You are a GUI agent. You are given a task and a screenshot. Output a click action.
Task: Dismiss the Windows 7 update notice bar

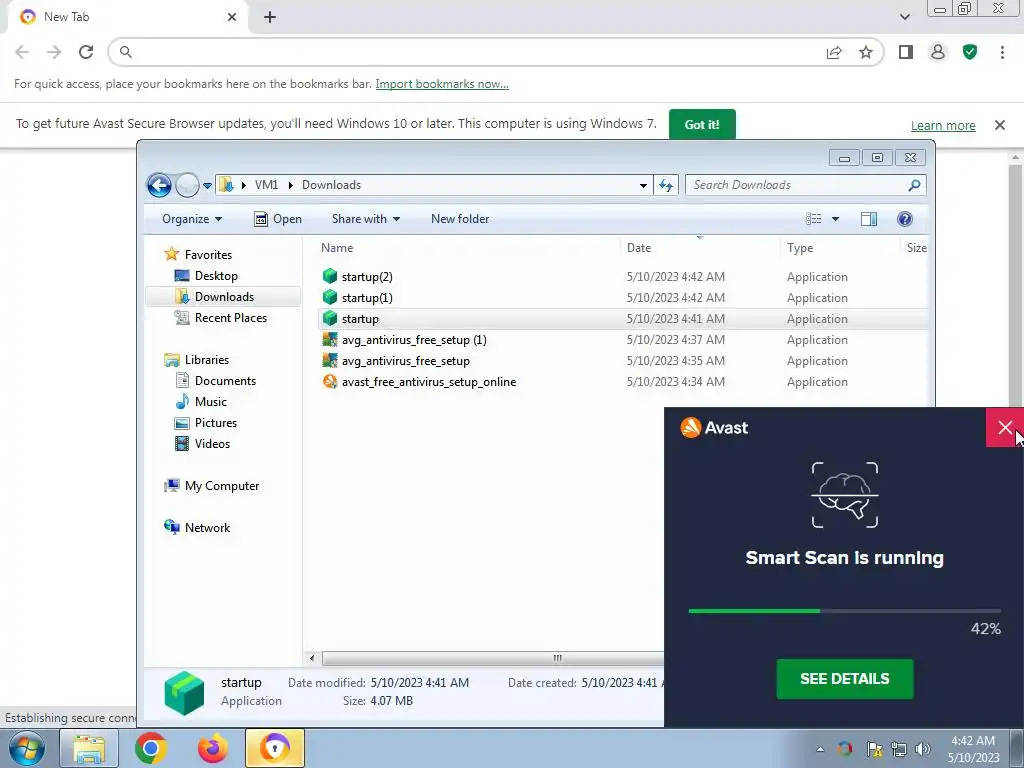pos(1000,125)
